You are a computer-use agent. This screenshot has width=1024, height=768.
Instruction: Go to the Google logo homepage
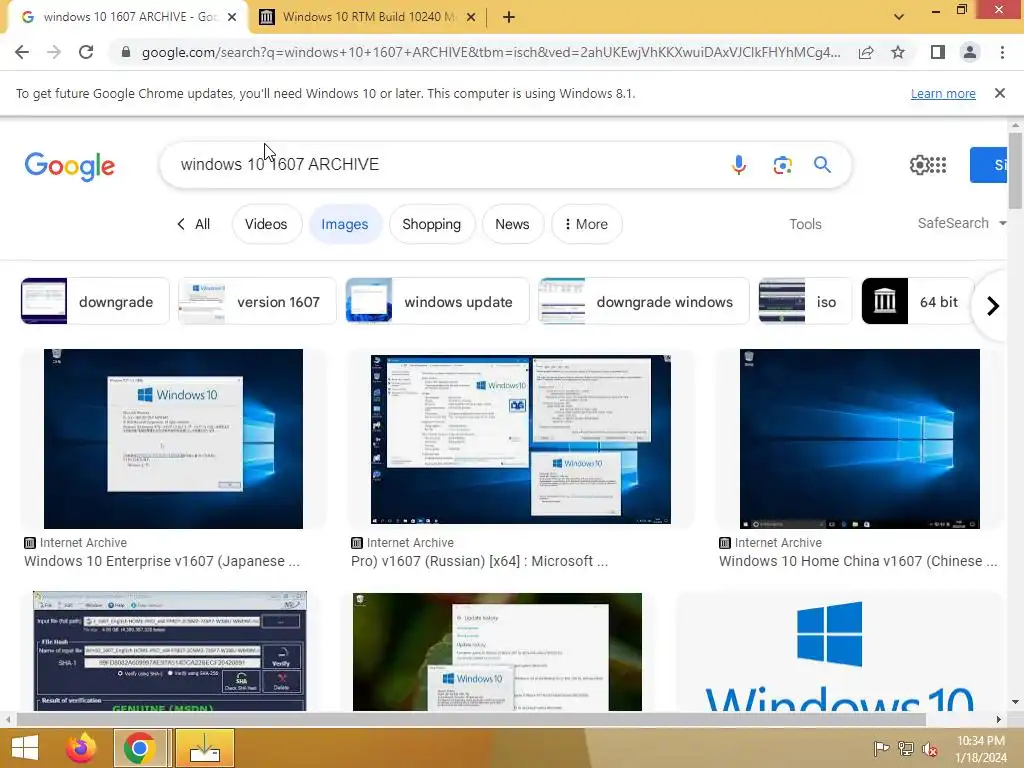(x=69, y=166)
